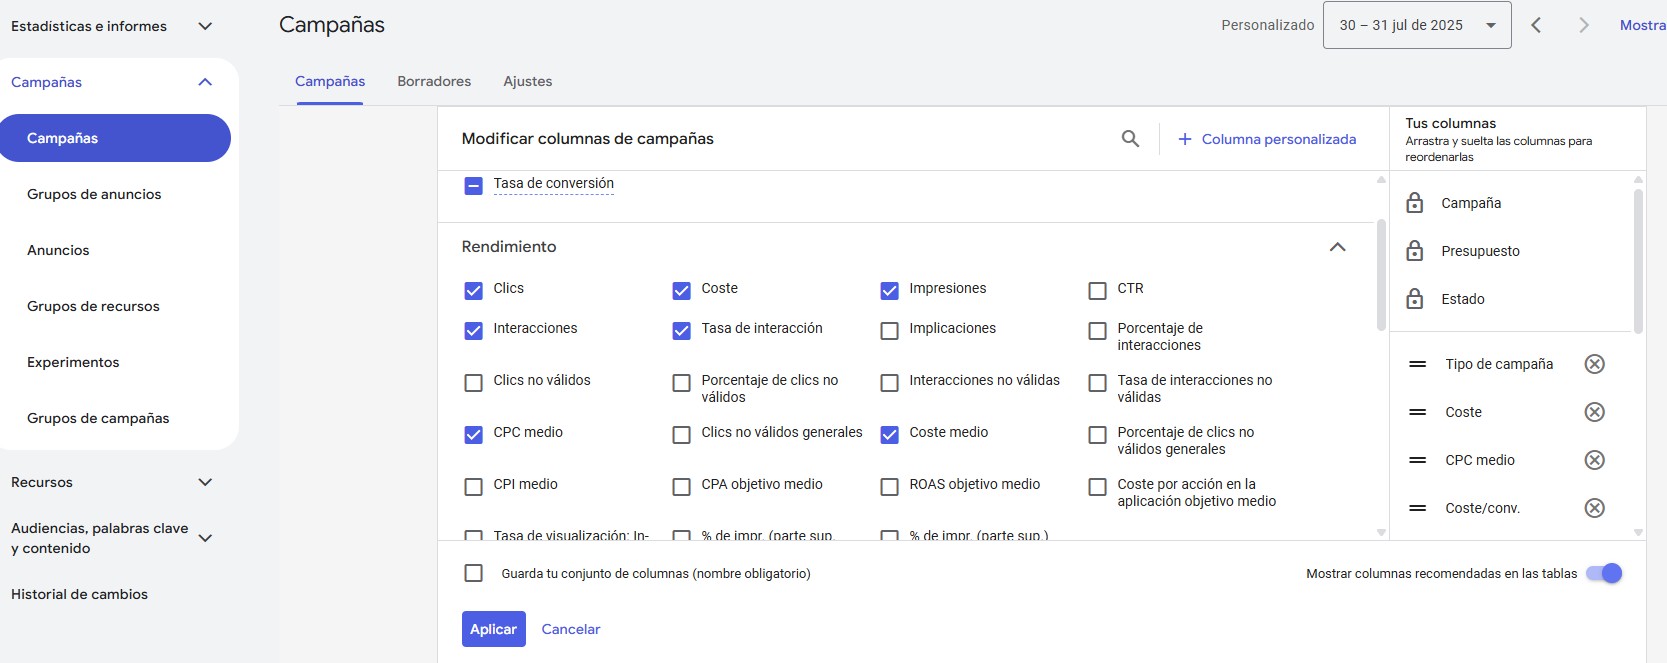Click the Personalizado date label
The height and width of the screenshot is (663, 1667).
click(x=1268, y=25)
